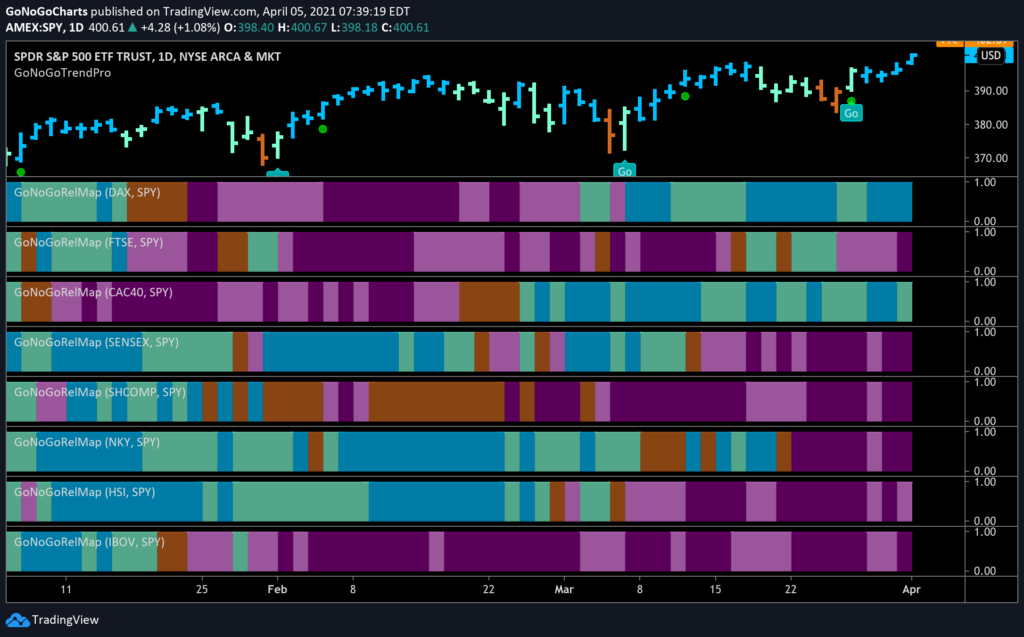Click the high price H:400.67 value
The width and height of the screenshot is (1024, 637).
(302, 27)
